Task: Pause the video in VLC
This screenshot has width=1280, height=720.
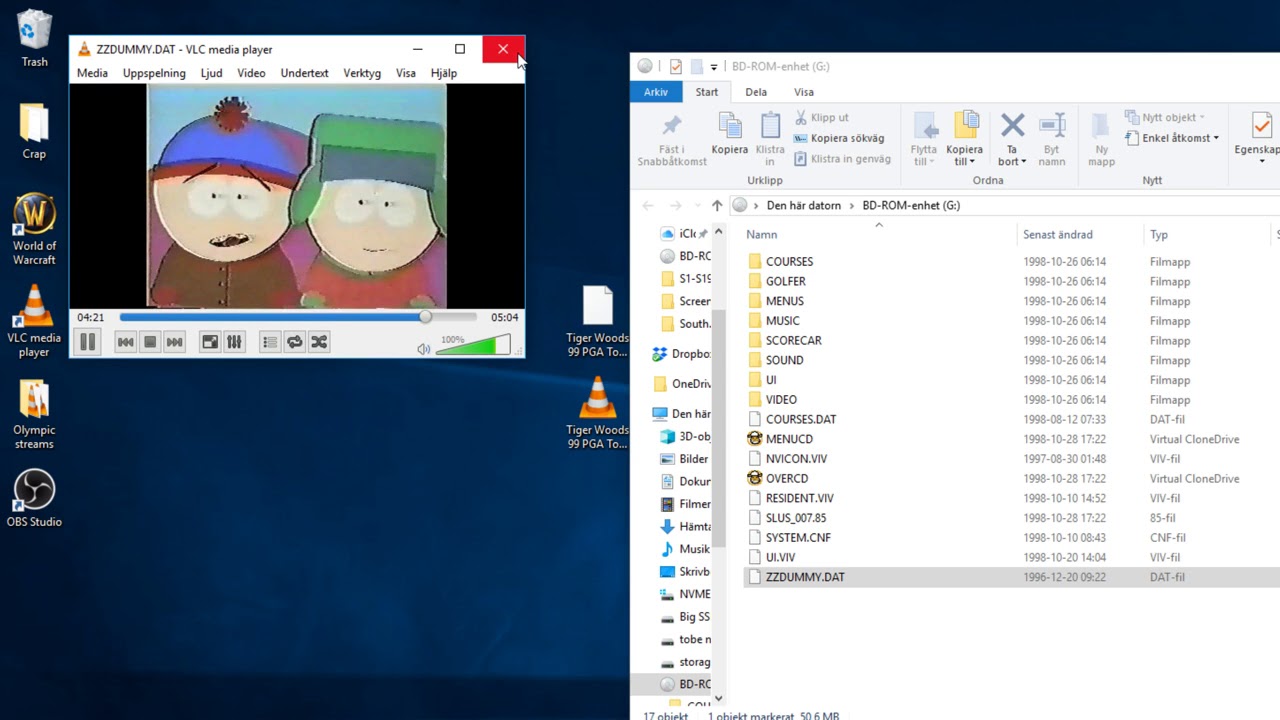Action: click(88, 342)
